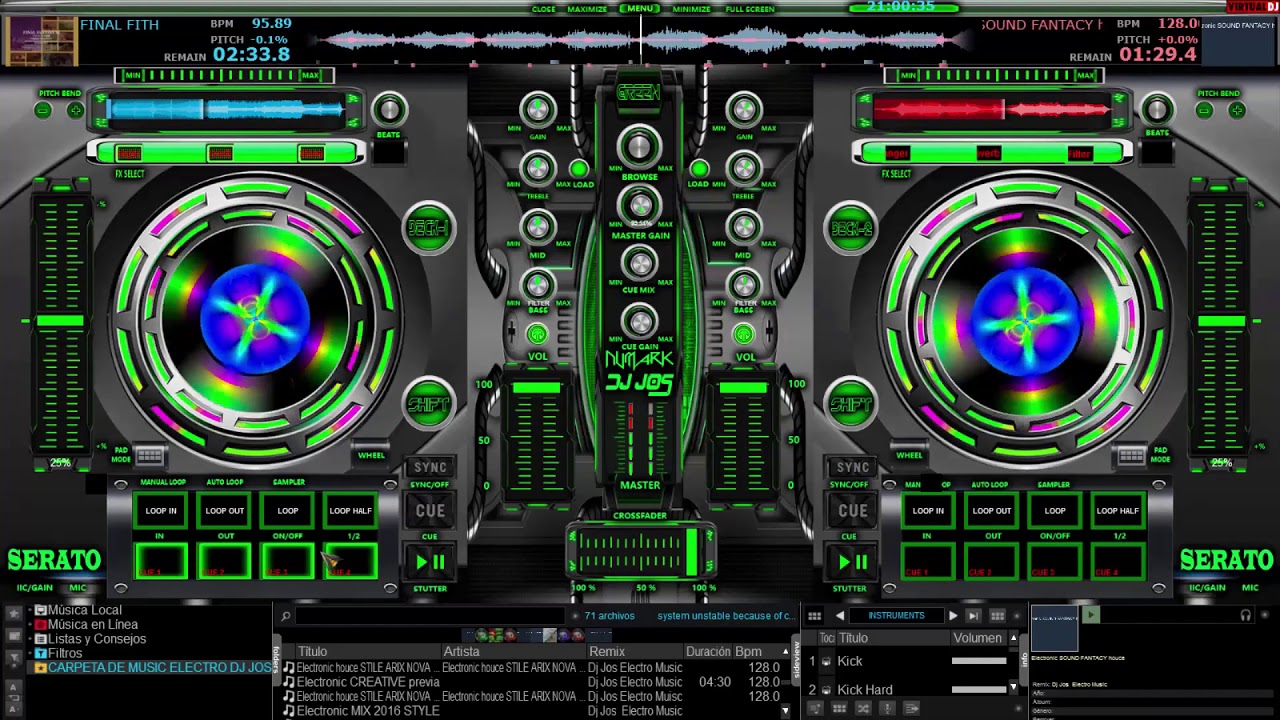Screen dimensions: 1280x720
Task: Click the CUE MIX knob
Action: [x=639, y=262]
